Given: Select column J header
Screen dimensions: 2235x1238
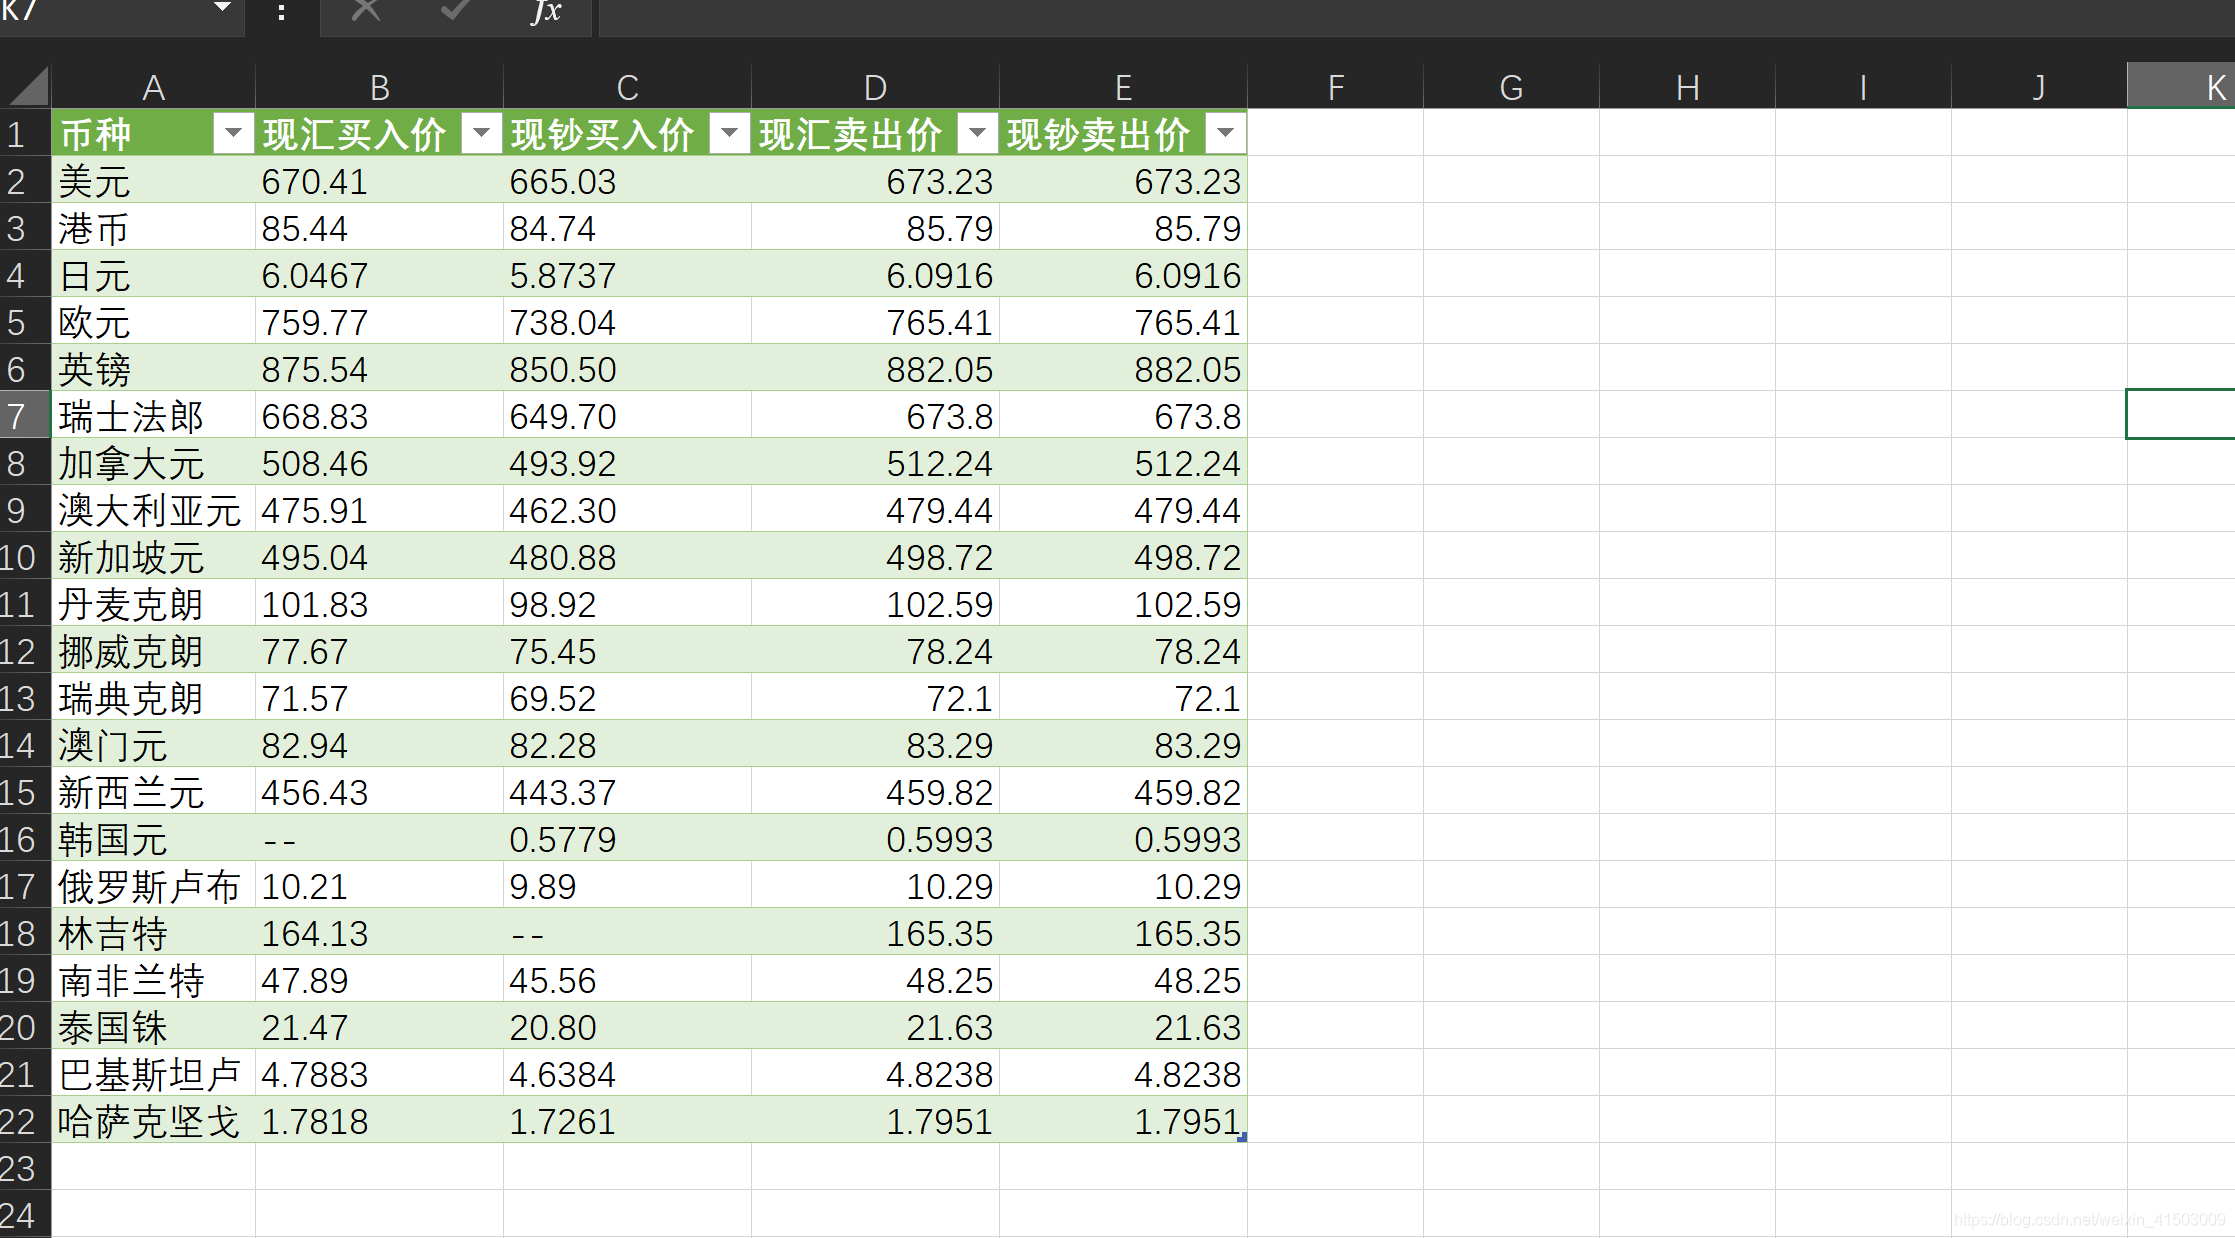Looking at the screenshot, I should click(2040, 87).
